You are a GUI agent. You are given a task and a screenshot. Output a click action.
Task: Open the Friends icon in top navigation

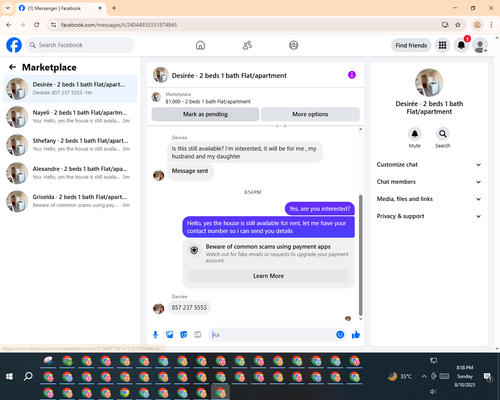click(x=247, y=45)
